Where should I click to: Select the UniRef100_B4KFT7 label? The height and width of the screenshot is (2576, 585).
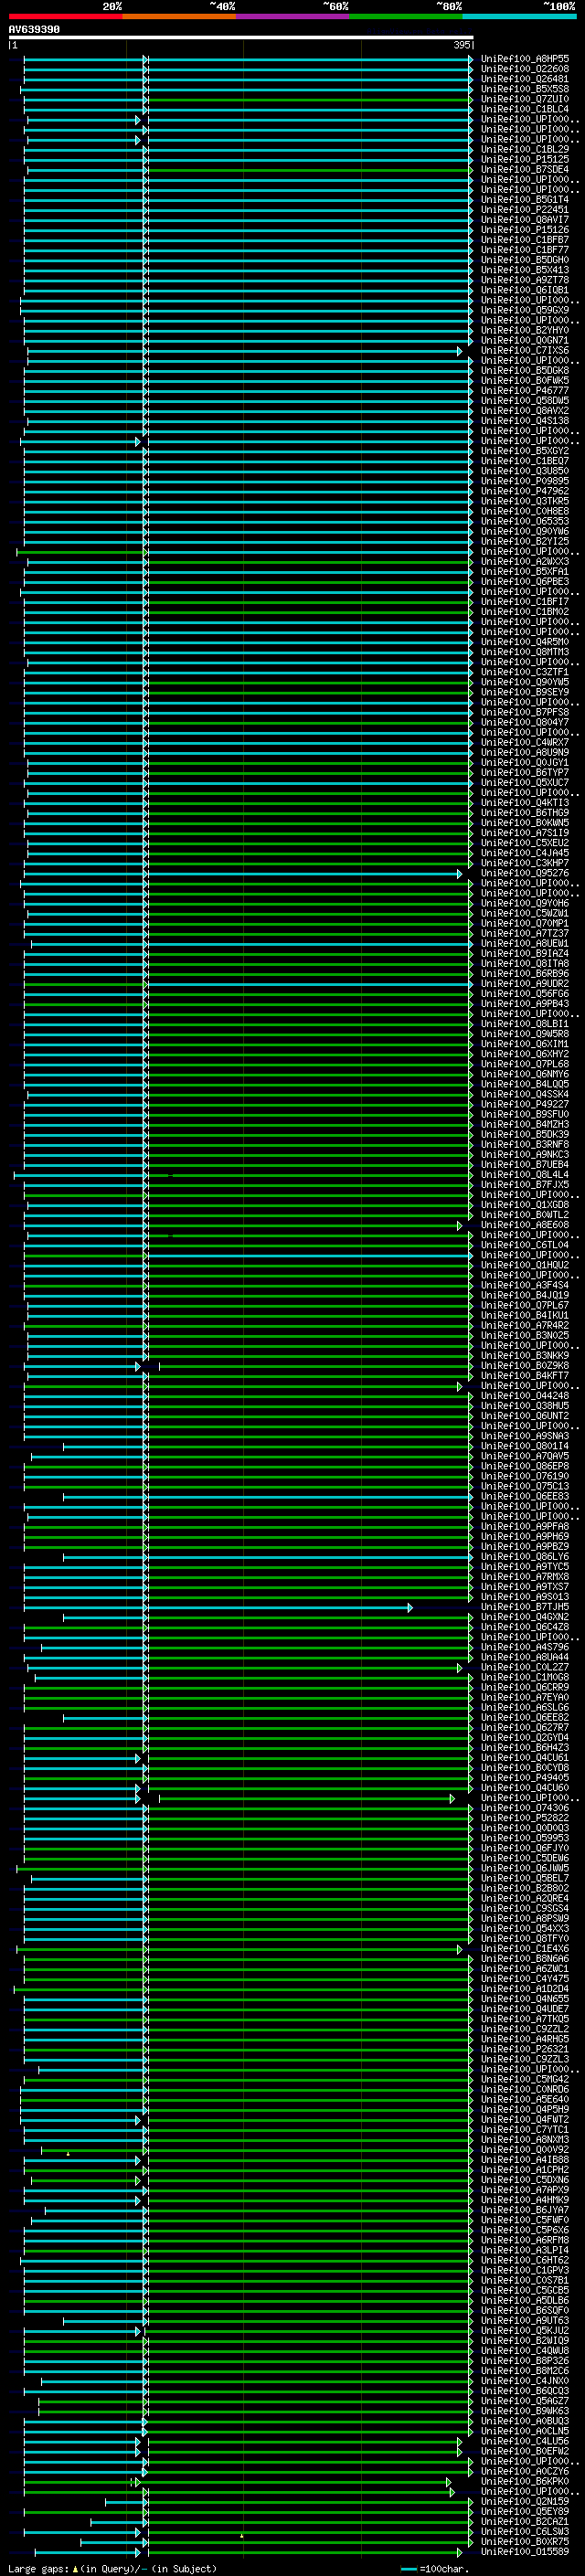pos(525,1375)
